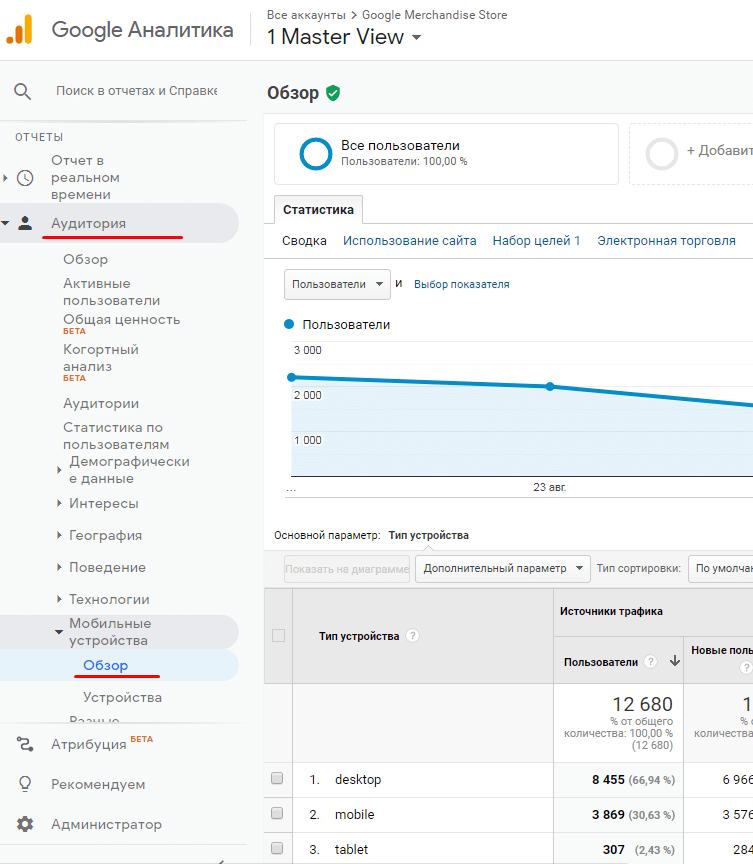753x864 pixels.
Task: Click the 12 680 total users value
Action: (x=642, y=704)
